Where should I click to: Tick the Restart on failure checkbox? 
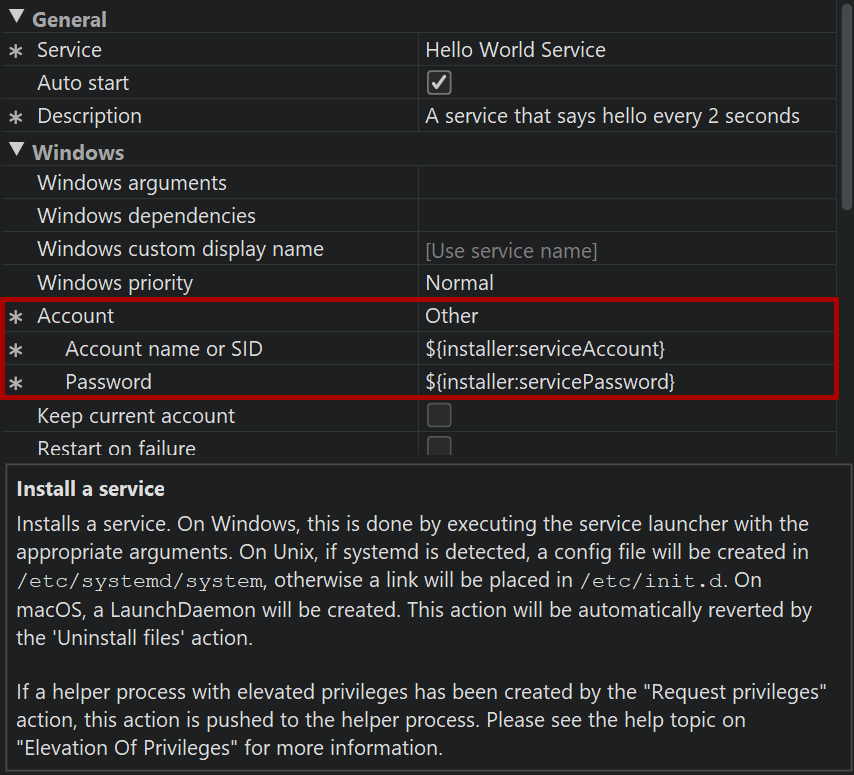click(x=439, y=447)
